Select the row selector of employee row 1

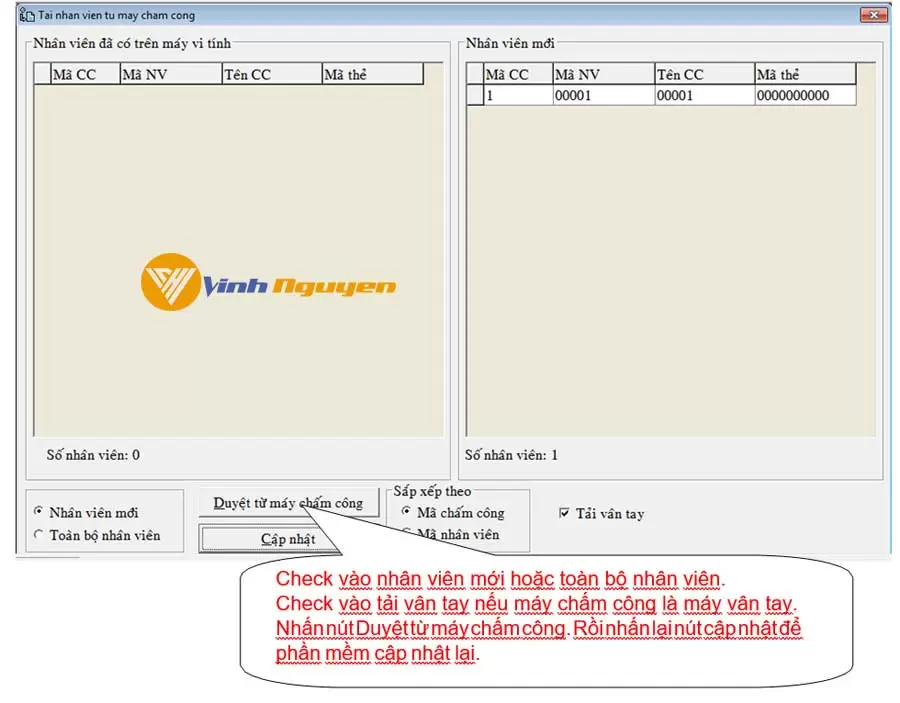pyautogui.click(x=475, y=95)
